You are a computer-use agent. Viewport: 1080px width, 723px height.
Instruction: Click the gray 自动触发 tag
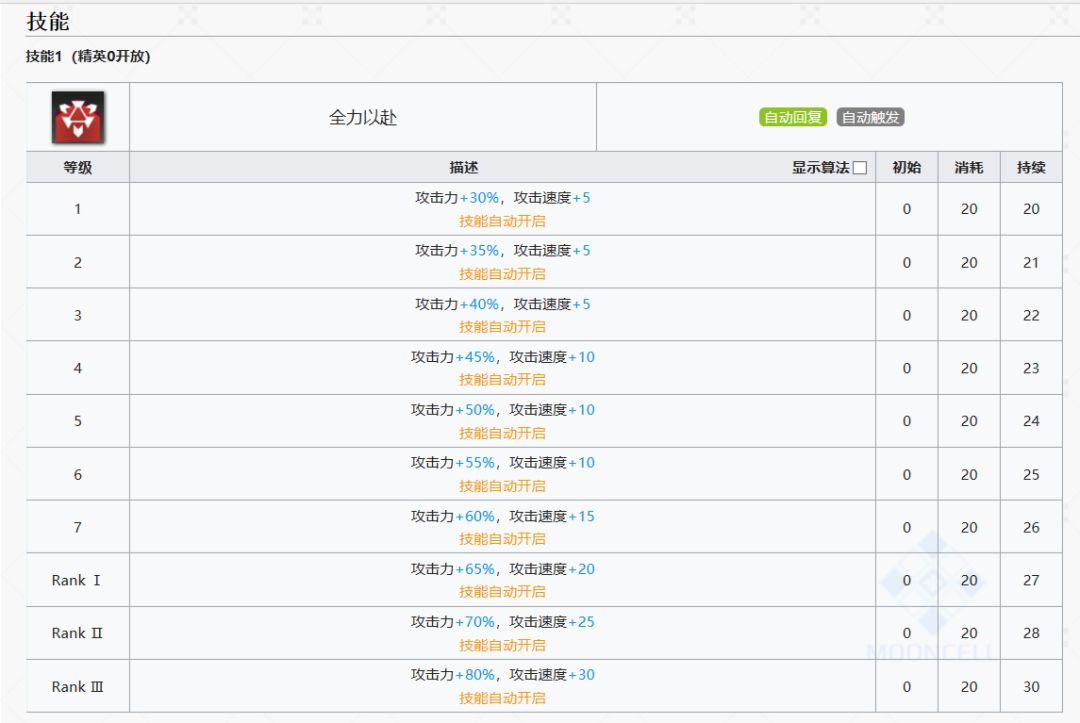coord(870,117)
